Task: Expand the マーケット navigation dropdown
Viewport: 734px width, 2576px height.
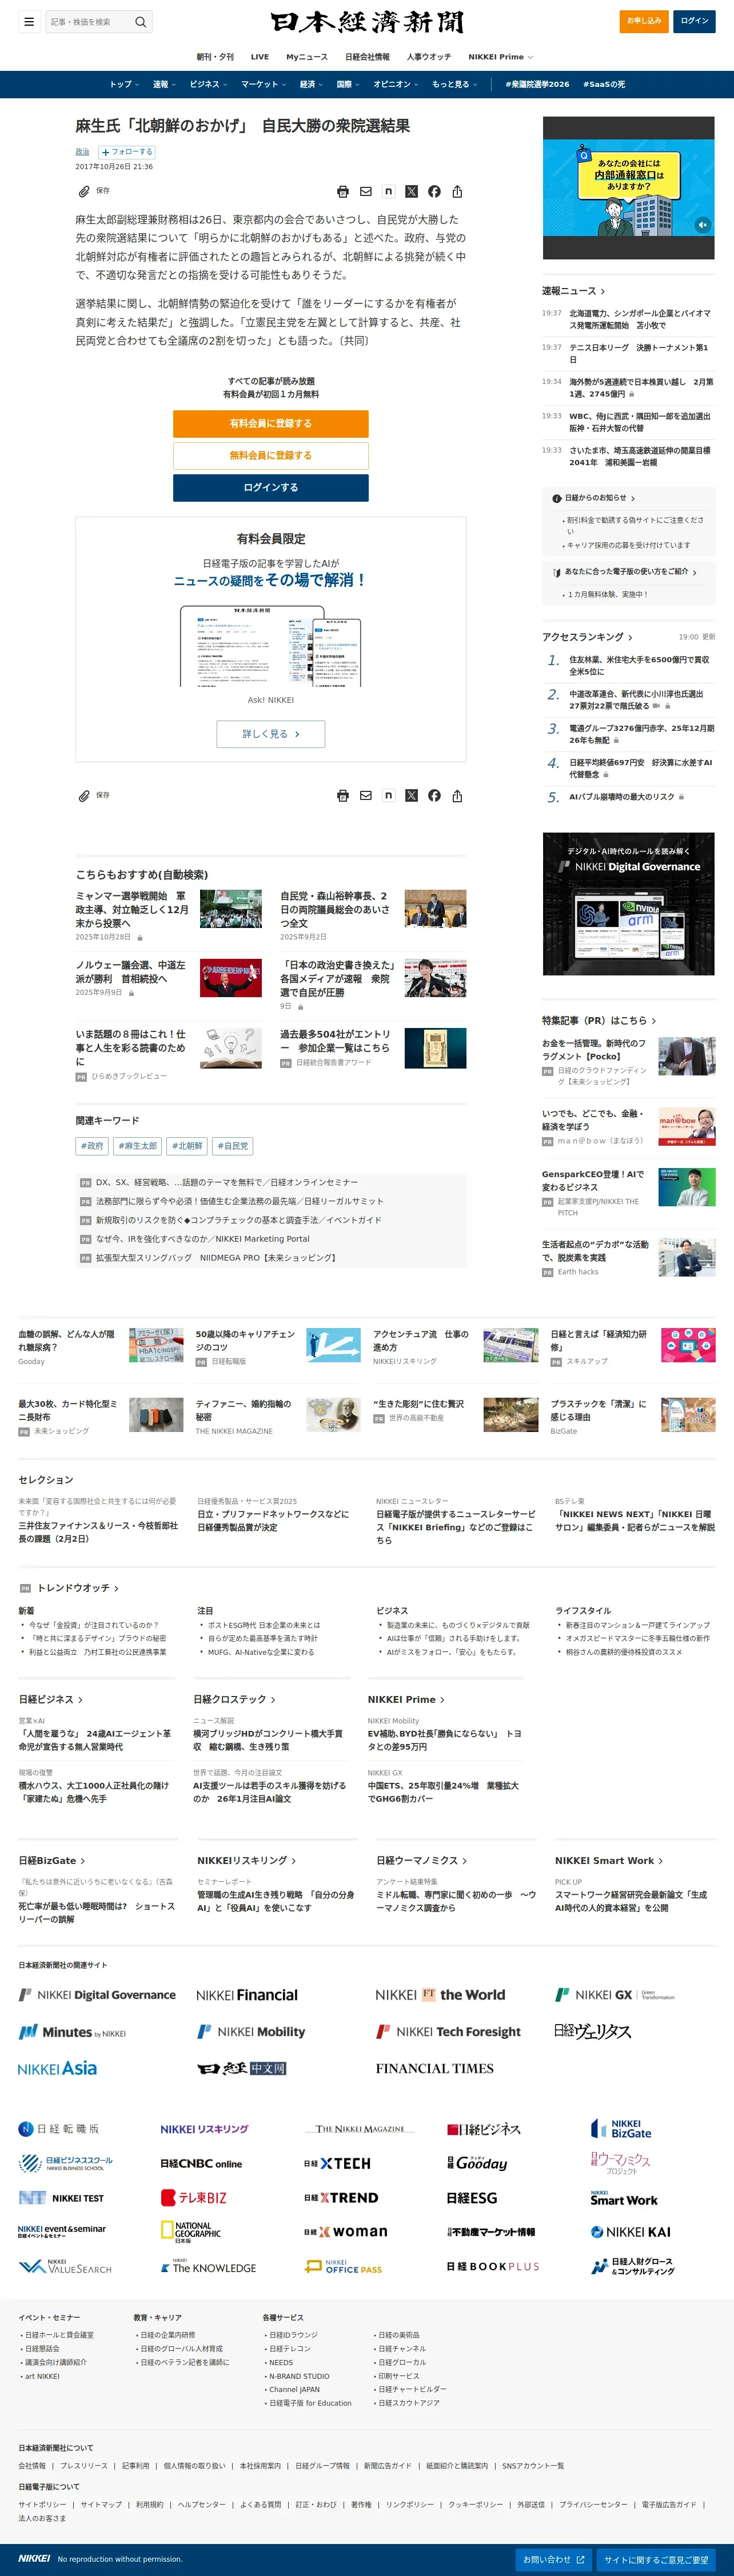Action: [263, 84]
